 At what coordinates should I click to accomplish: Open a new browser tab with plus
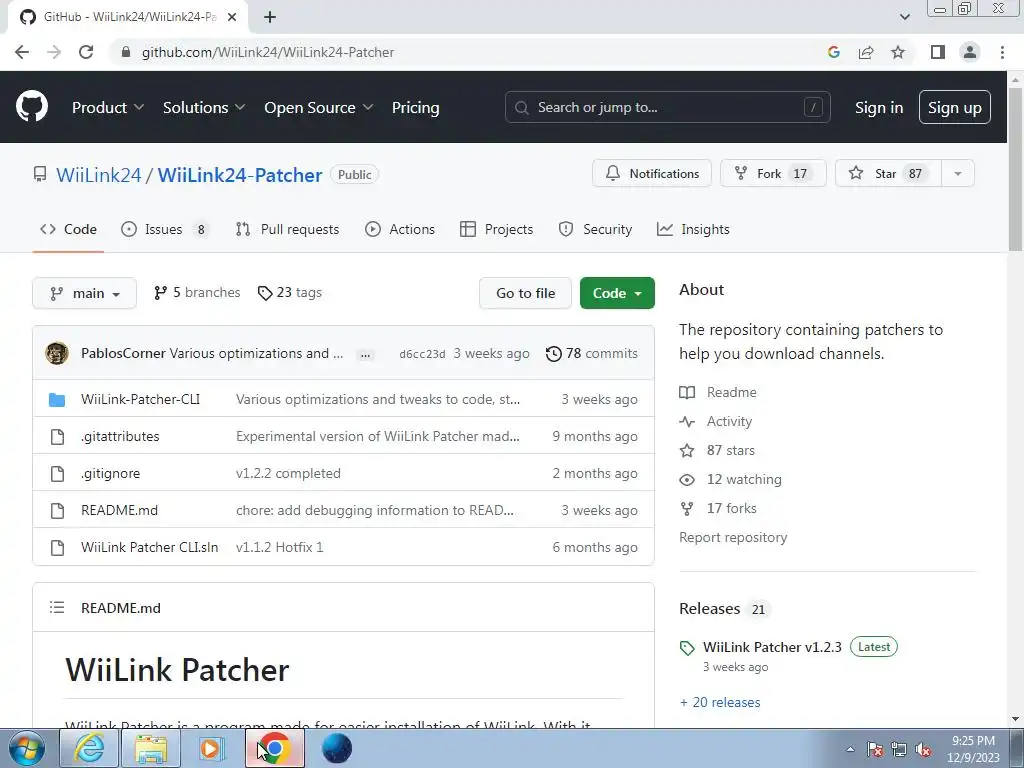click(270, 17)
